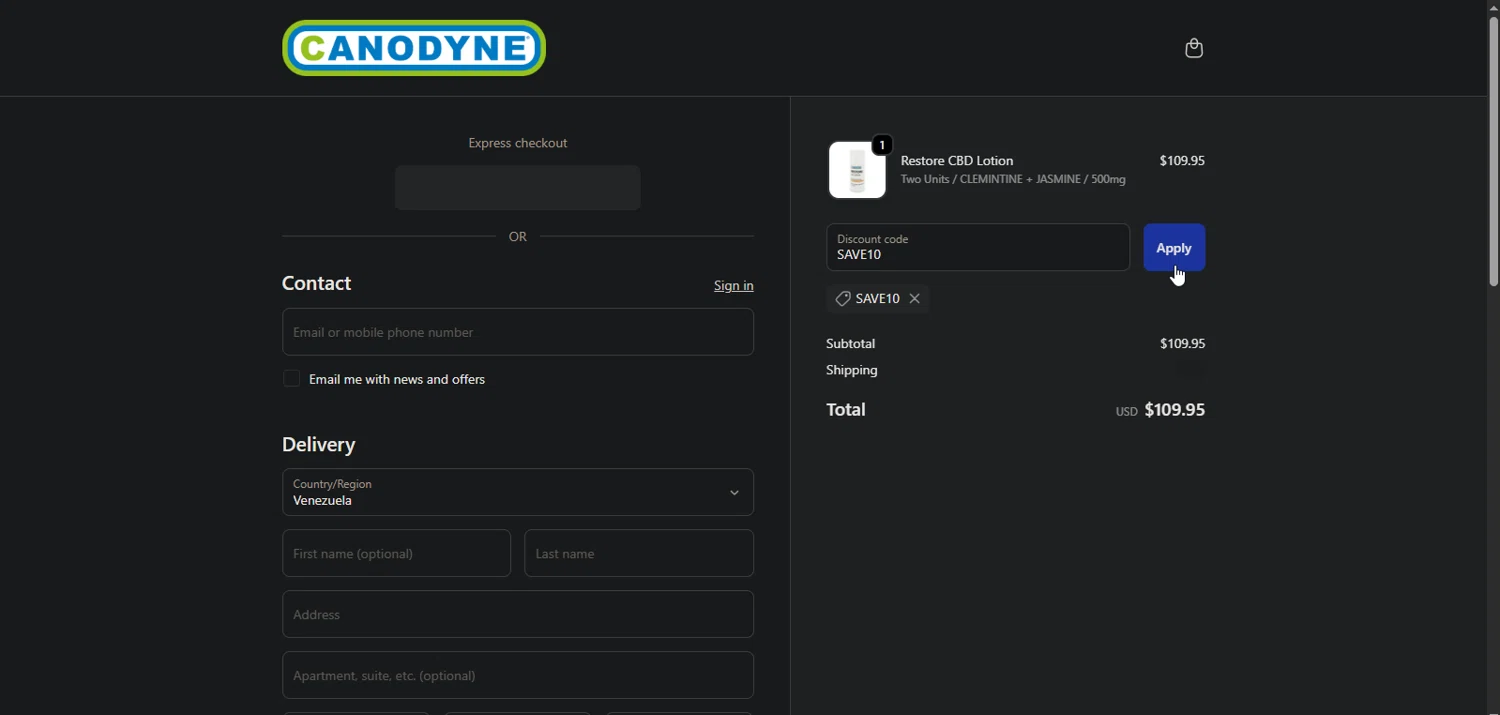The image size is (1500, 715).
Task: Remove the SAVE10 discount tag
Action: click(x=914, y=299)
